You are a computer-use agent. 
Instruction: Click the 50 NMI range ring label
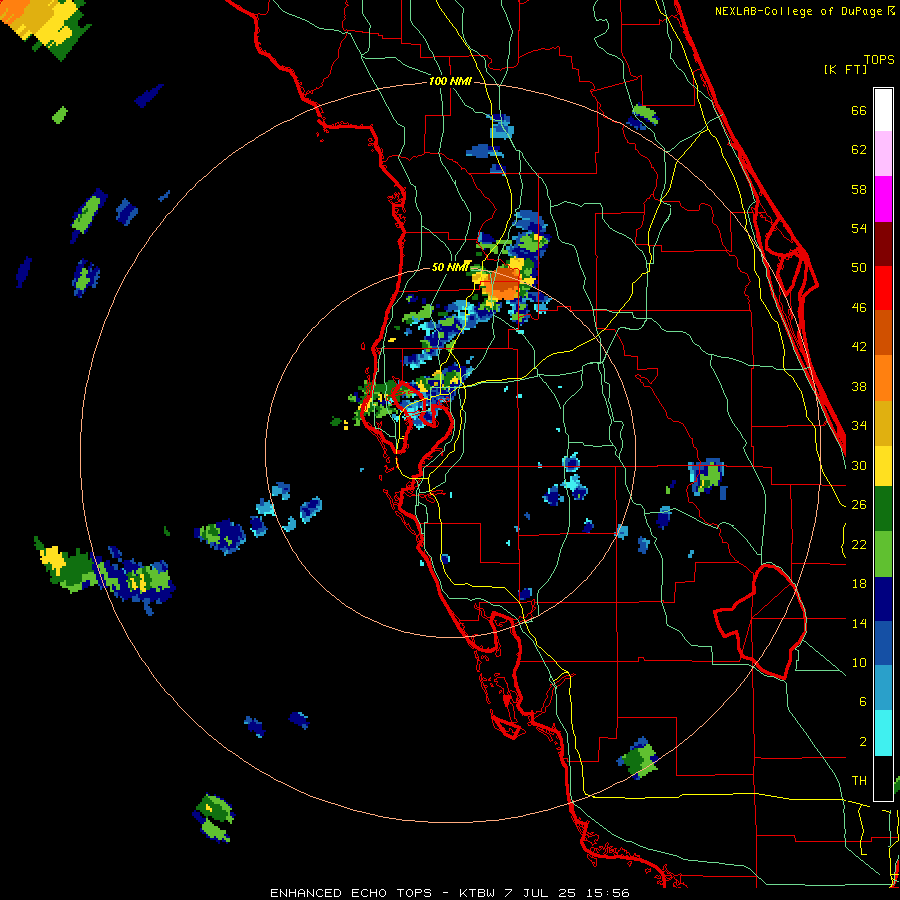click(451, 267)
